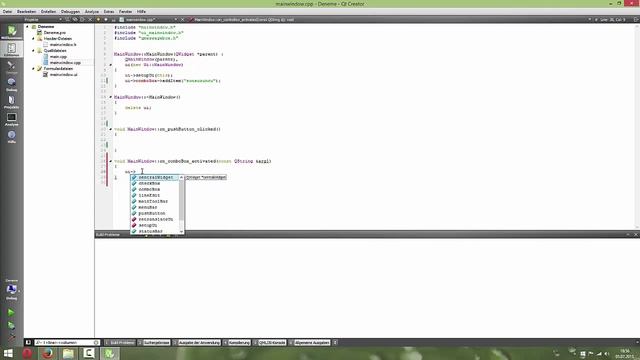Collapse the Header-Dateien folder

(33, 38)
